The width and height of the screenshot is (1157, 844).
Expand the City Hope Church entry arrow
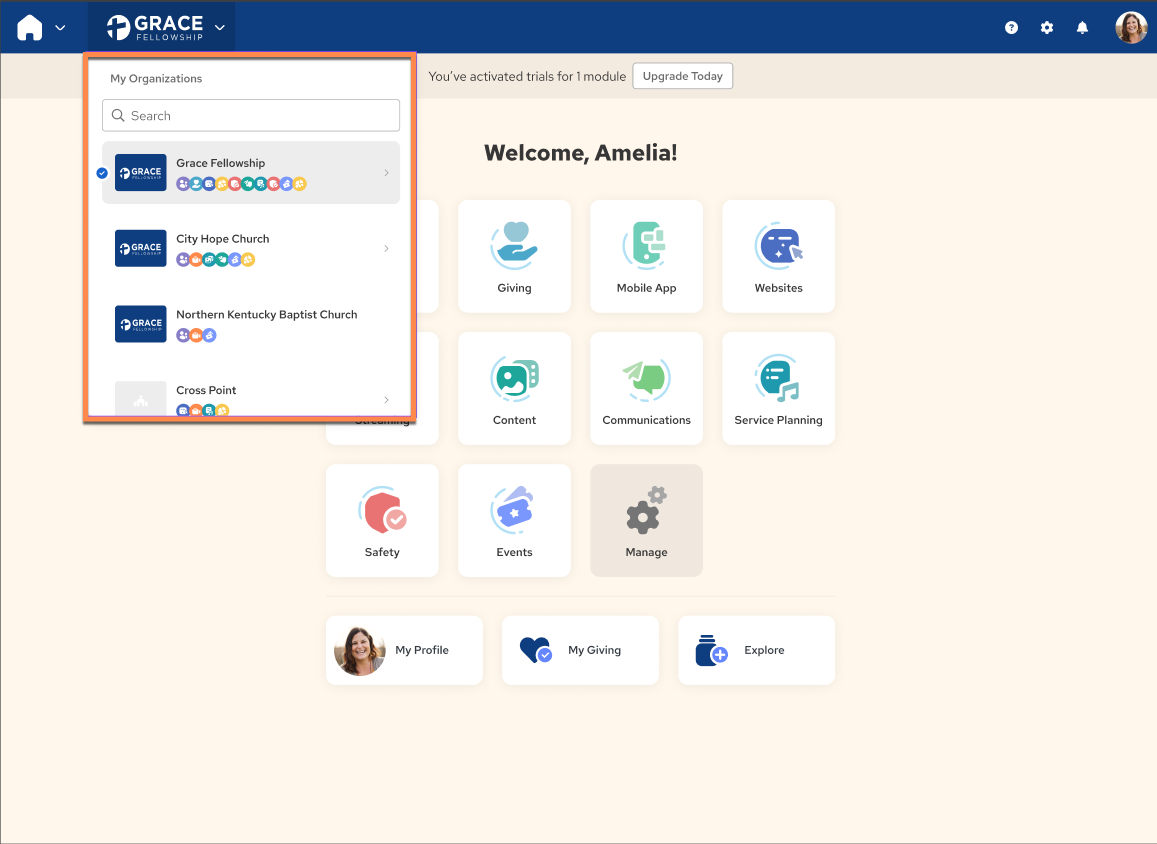(x=386, y=248)
